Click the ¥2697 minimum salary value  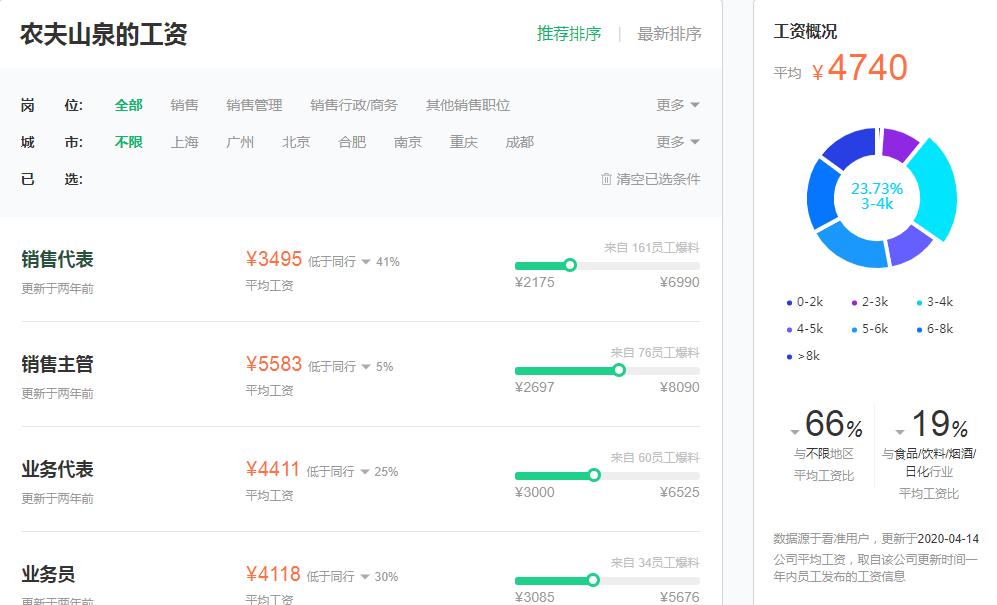(535, 387)
